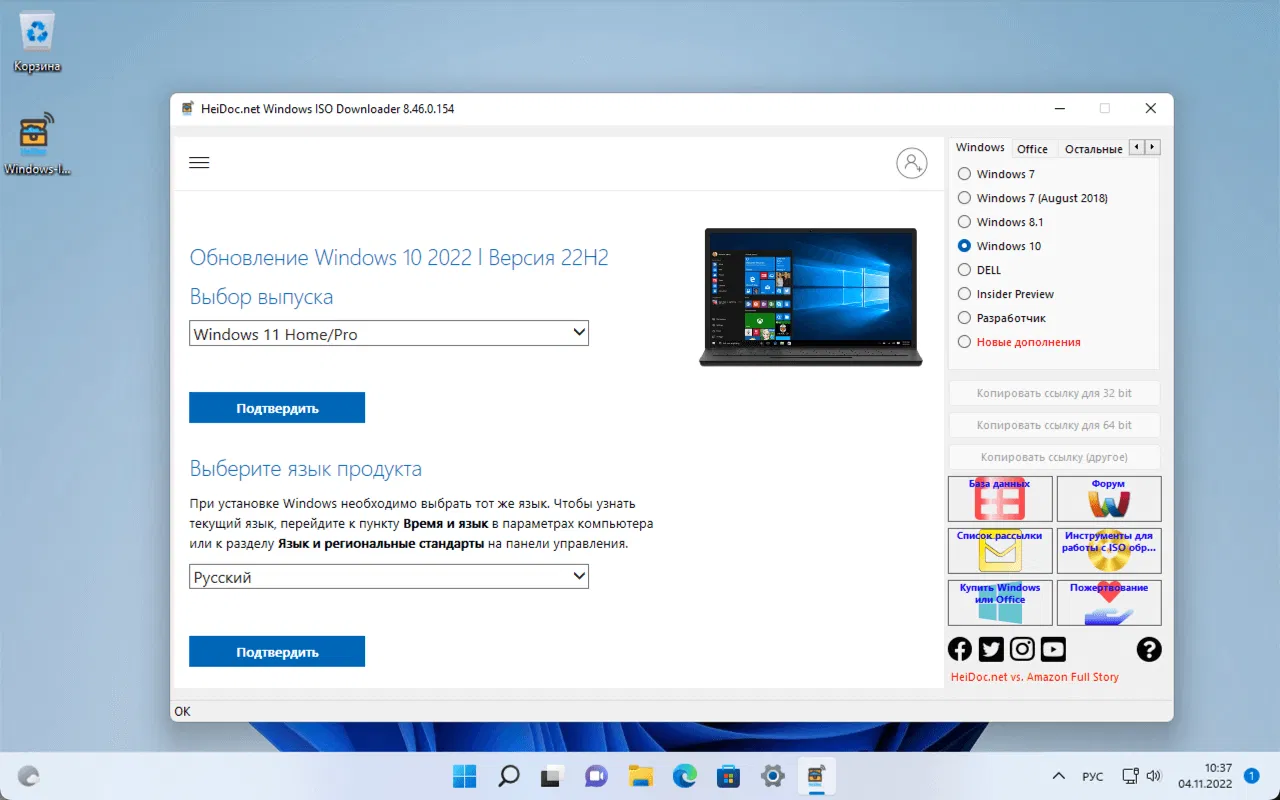Click the user account profile icon
The image size is (1280, 800).
pyautogui.click(x=911, y=163)
